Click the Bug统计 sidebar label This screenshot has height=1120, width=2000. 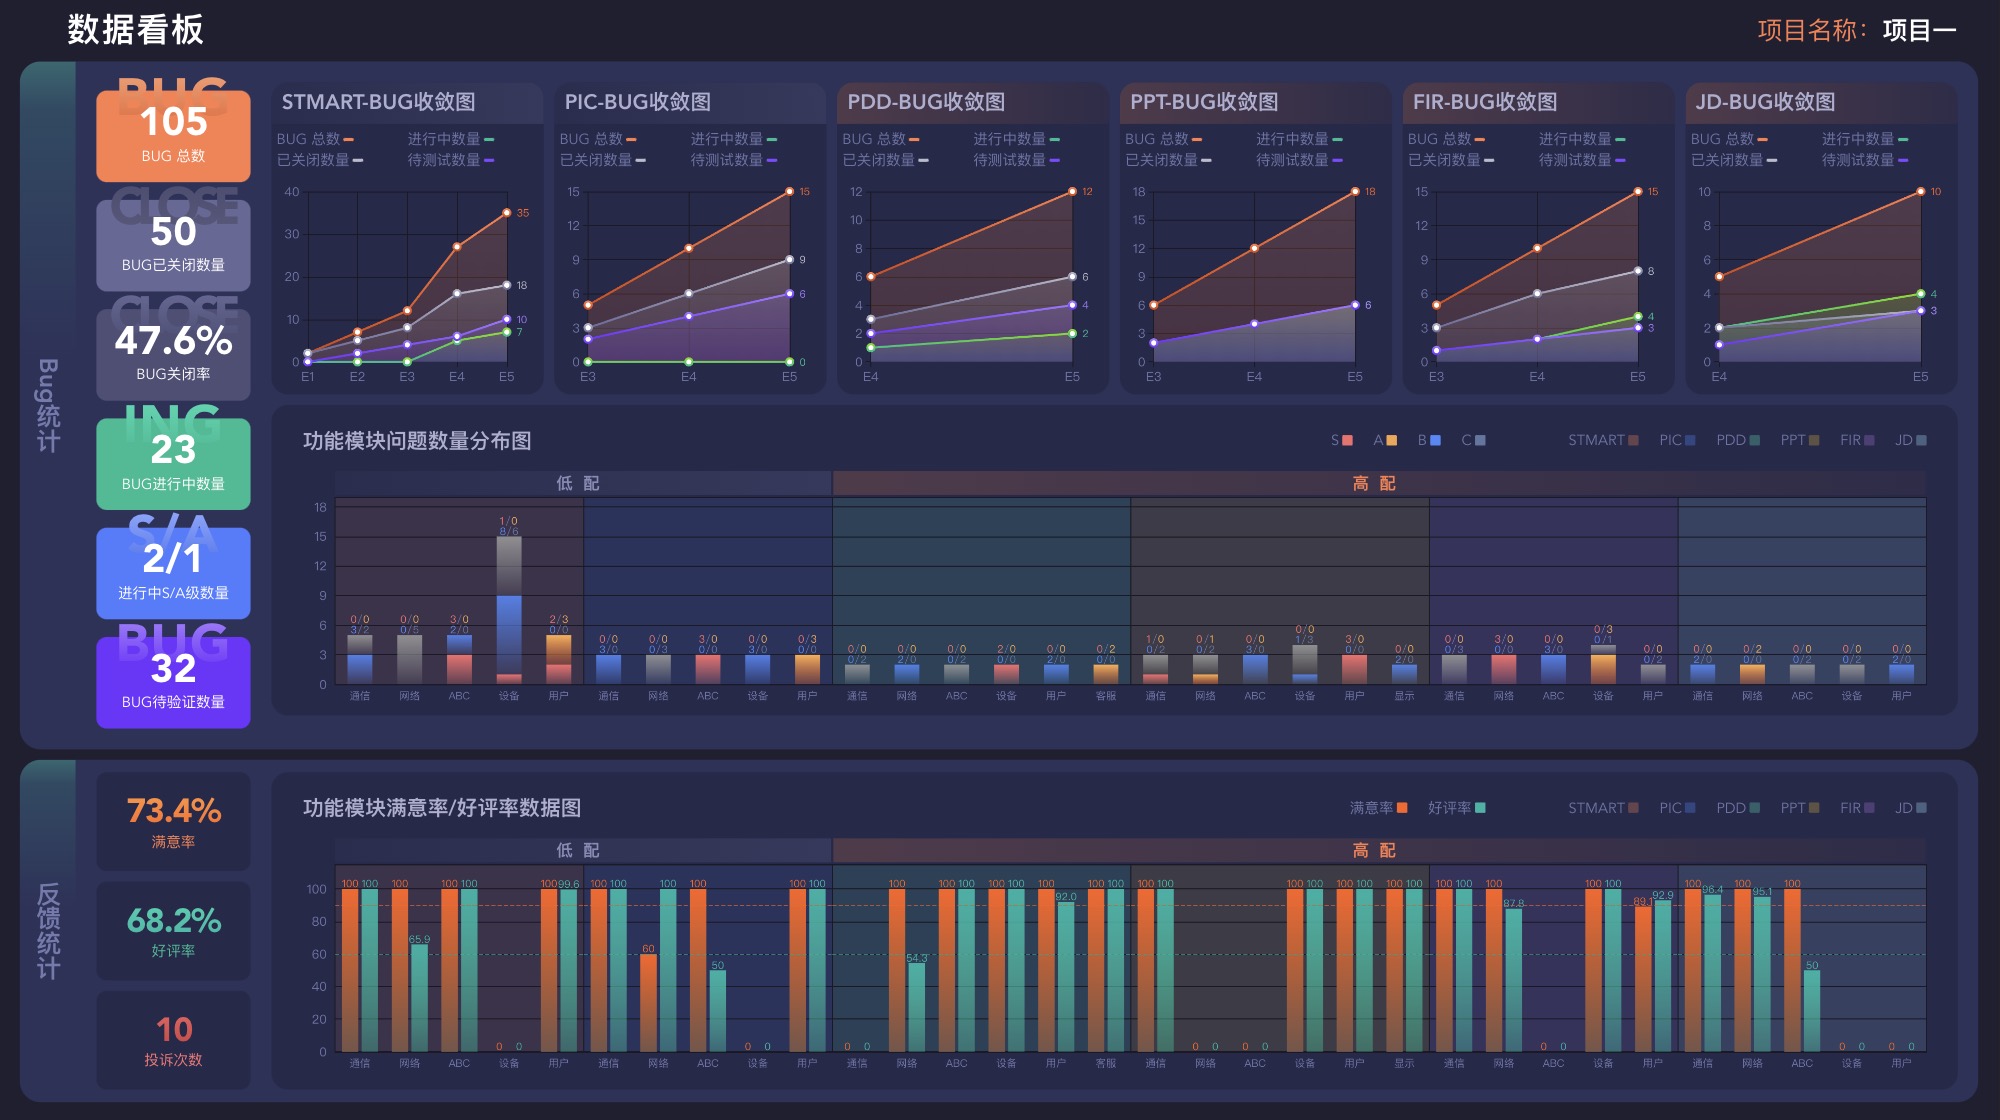point(48,405)
